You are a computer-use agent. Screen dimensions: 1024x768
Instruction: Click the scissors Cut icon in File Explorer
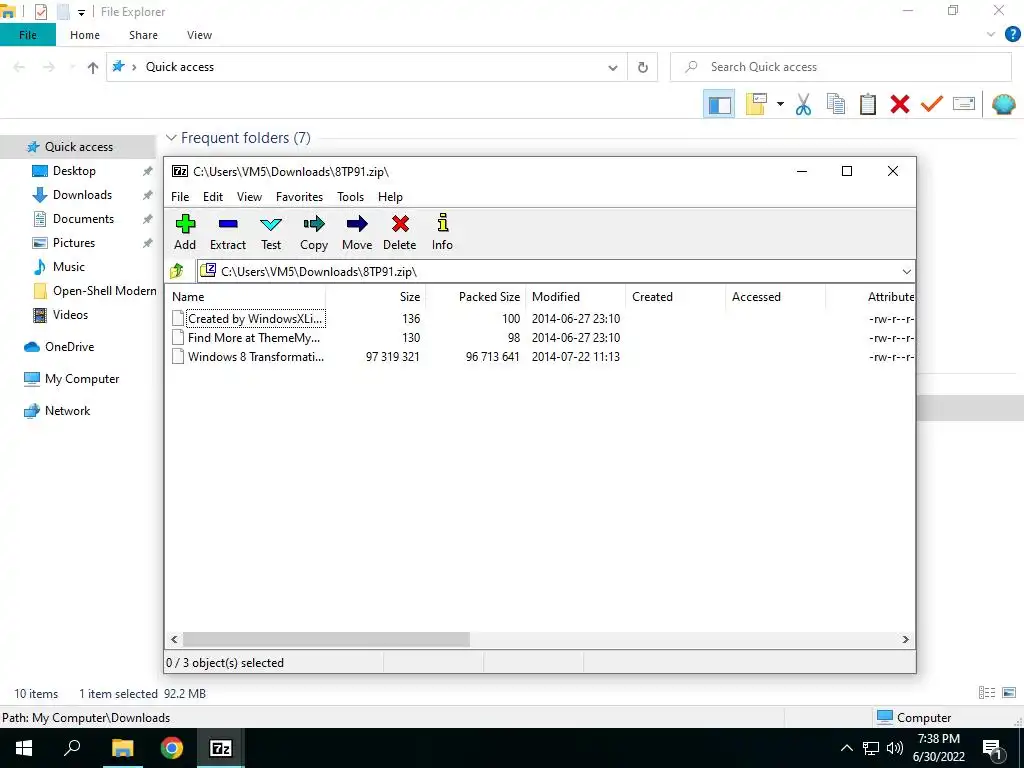803,104
